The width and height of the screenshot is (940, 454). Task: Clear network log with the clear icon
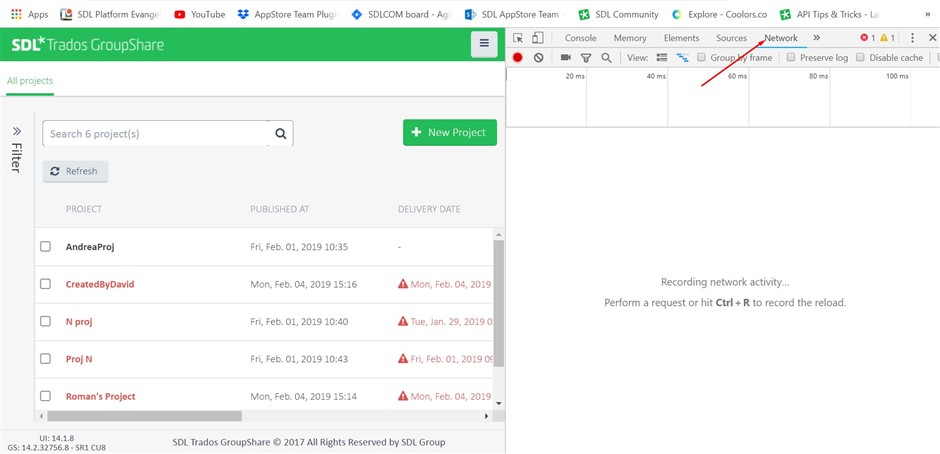(538, 58)
